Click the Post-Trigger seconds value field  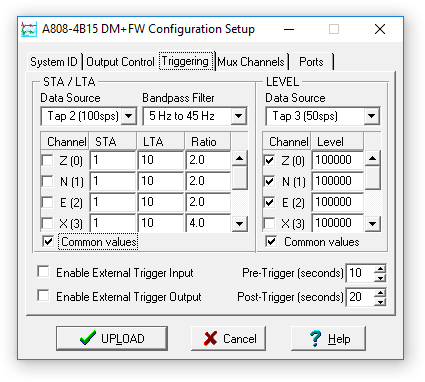(x=360, y=297)
